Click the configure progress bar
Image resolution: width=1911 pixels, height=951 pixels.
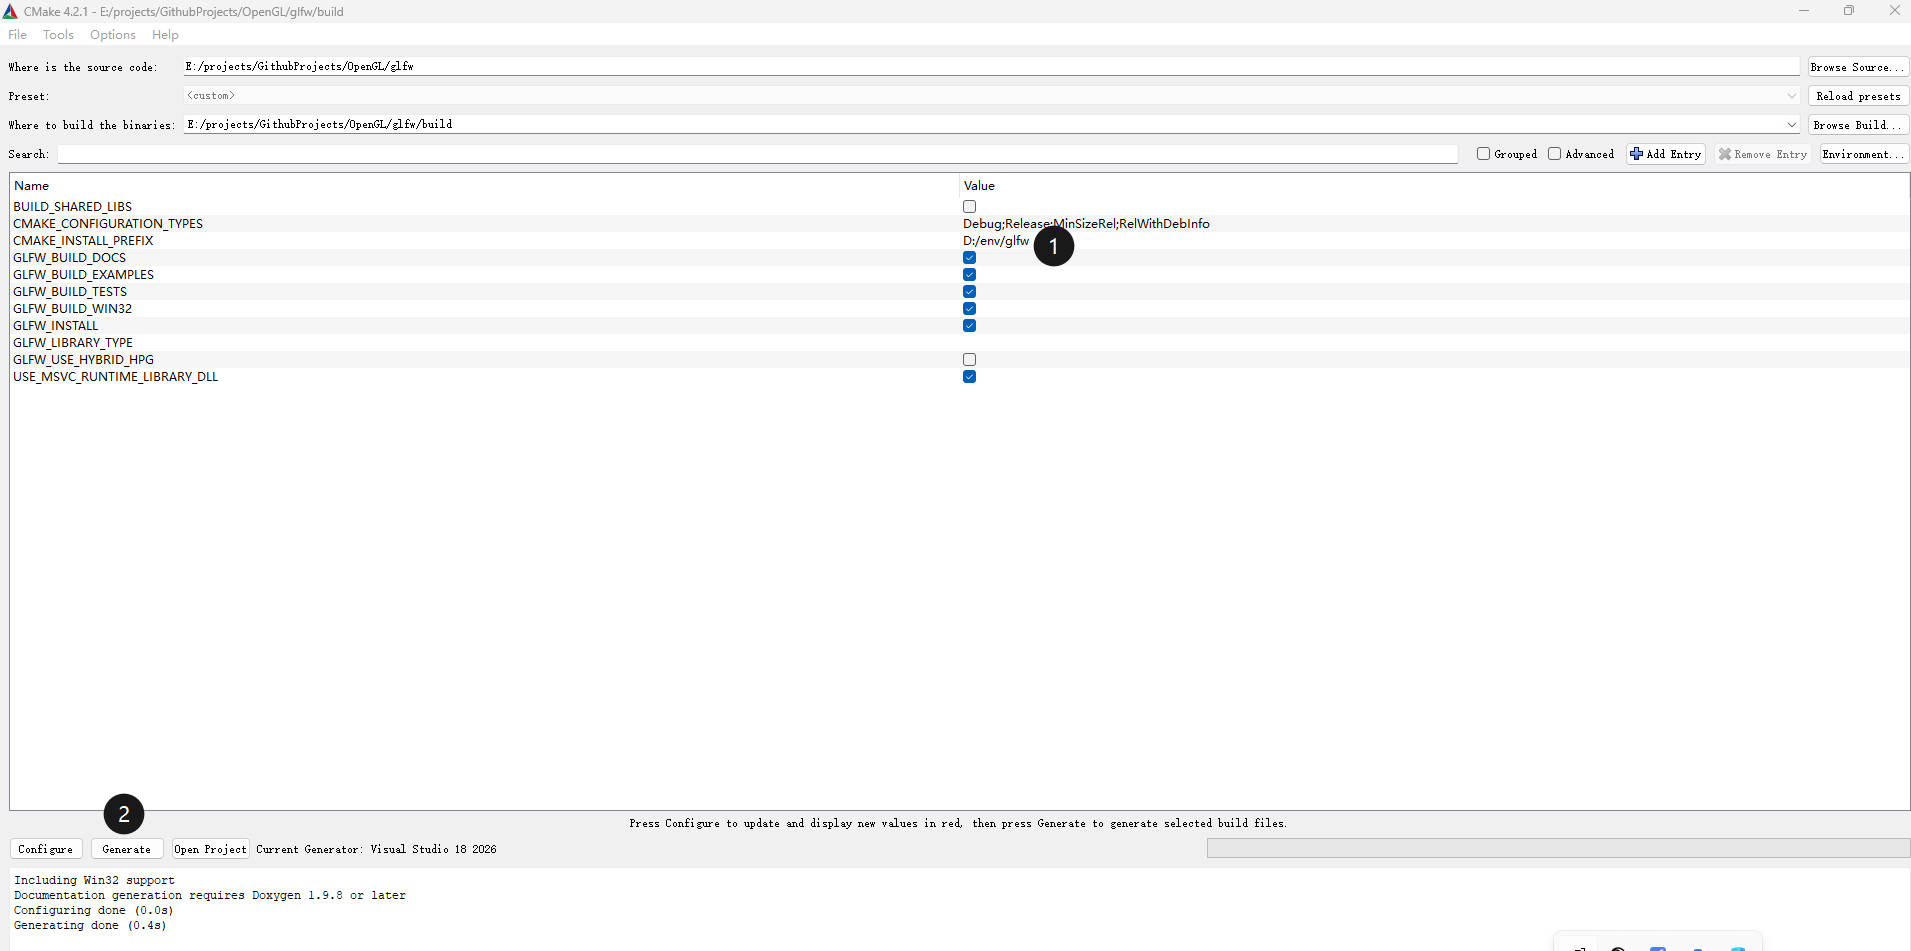[1558, 848]
